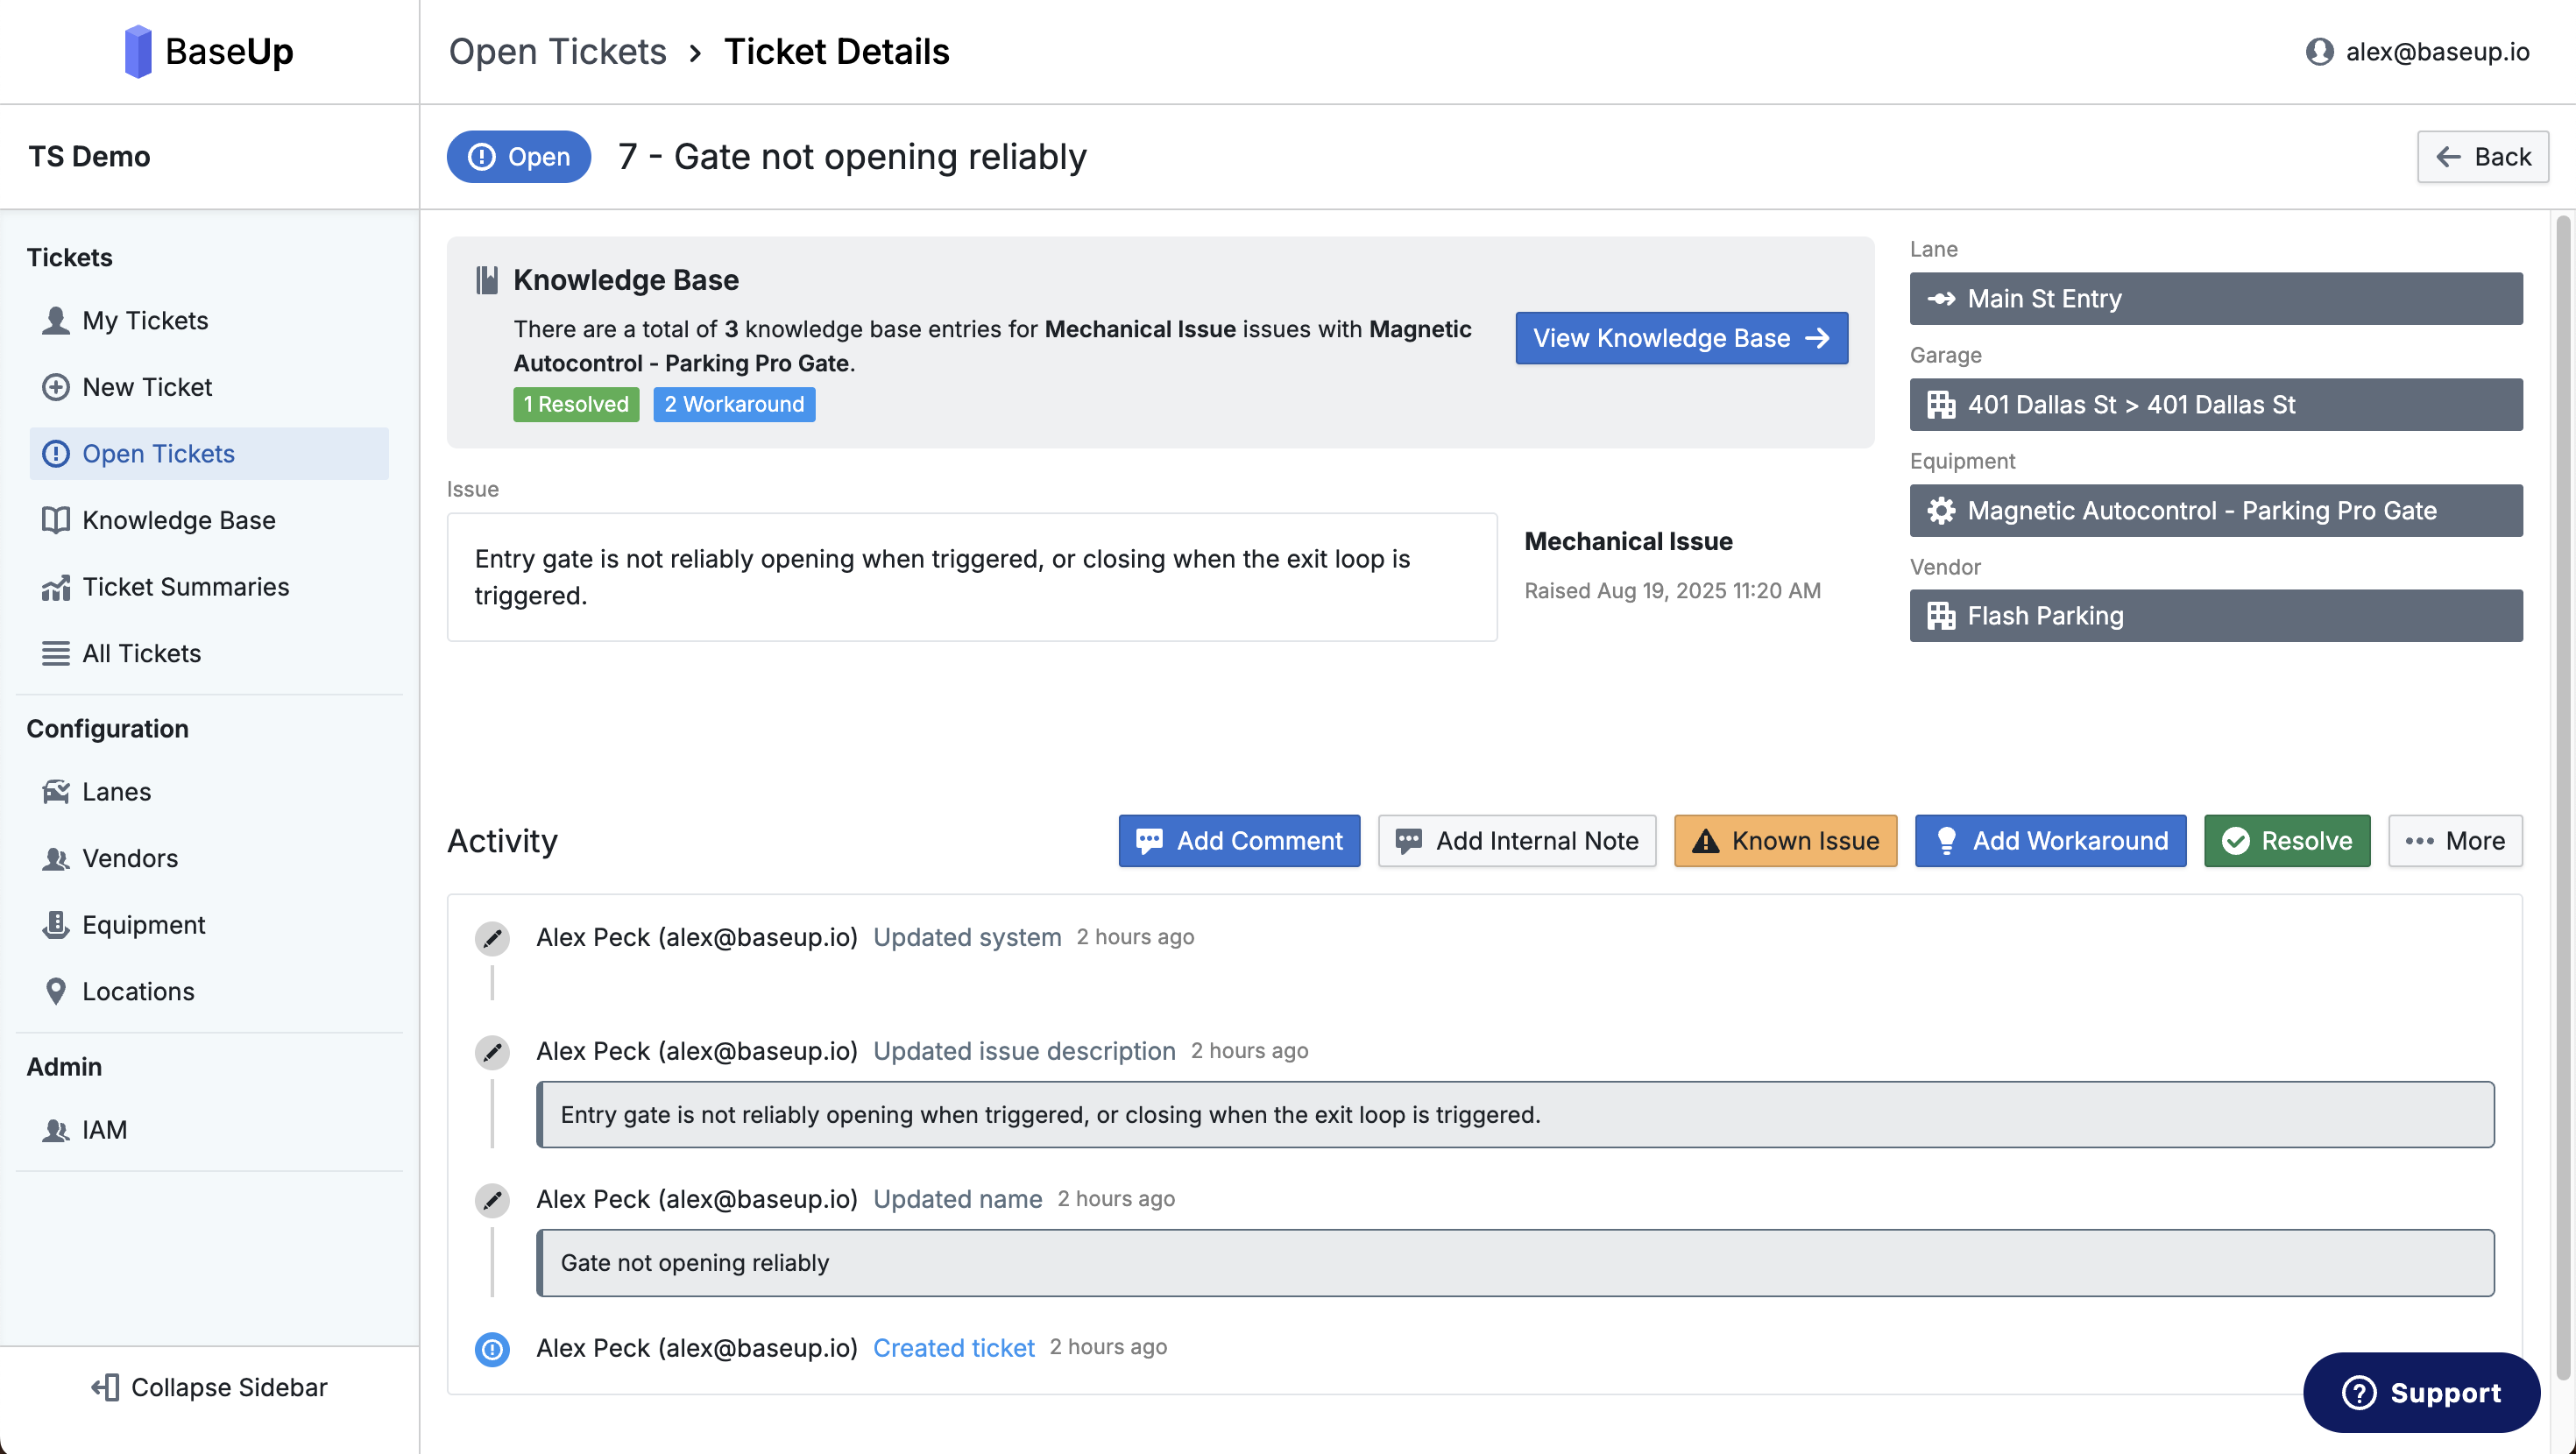2576x1454 pixels.
Task: Click the Resolve button
Action: pos(2287,841)
